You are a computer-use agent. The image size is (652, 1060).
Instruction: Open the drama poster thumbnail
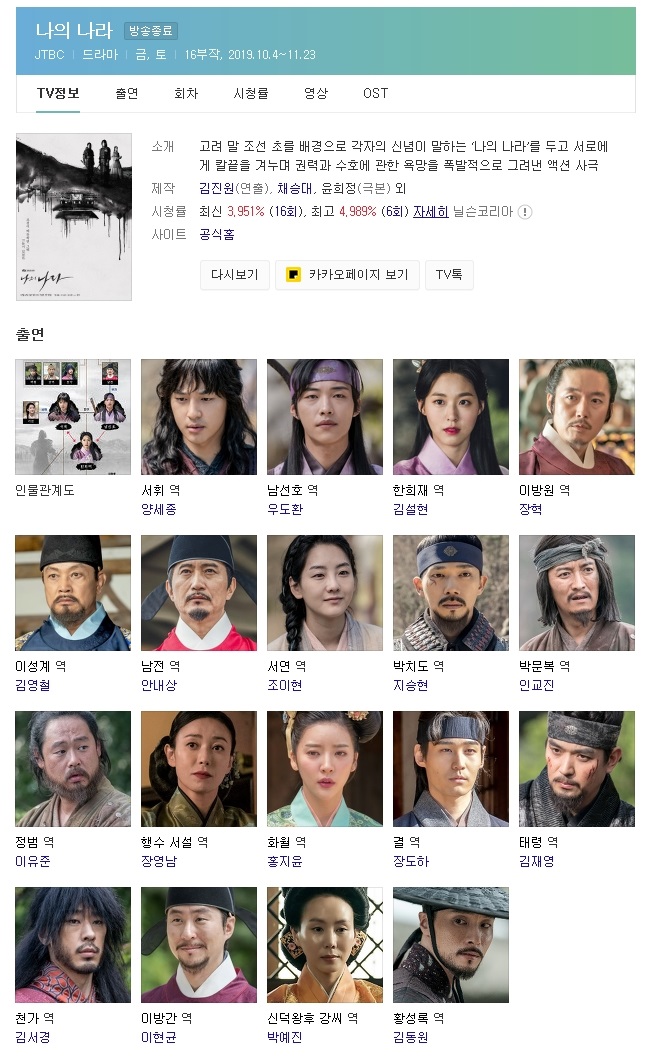74,216
